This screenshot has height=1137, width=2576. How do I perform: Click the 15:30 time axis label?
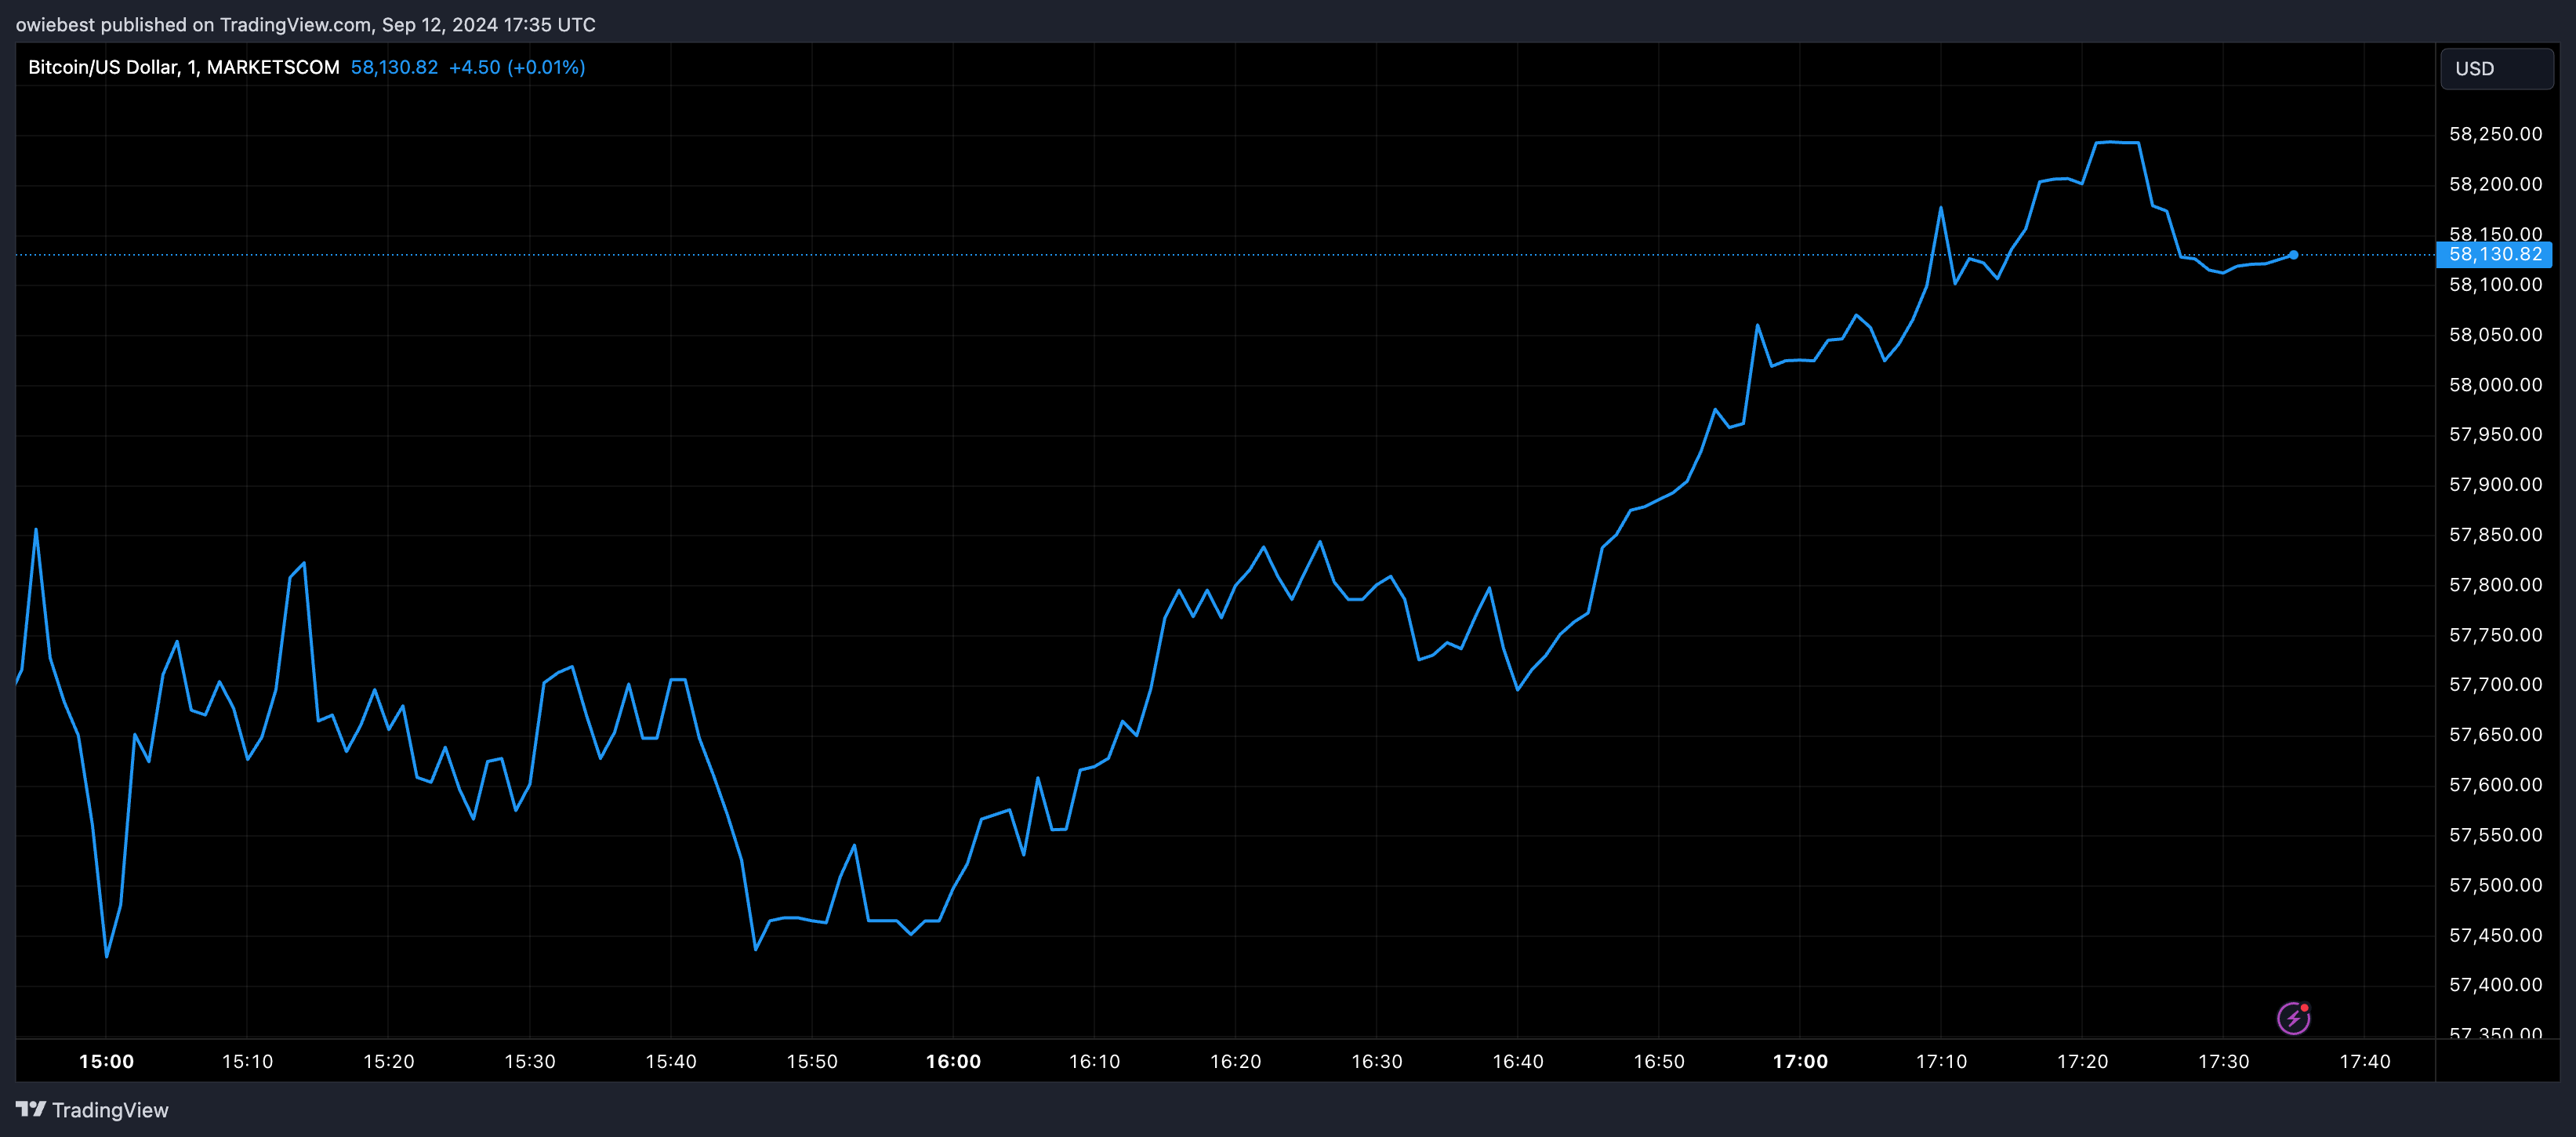pyautogui.click(x=529, y=1061)
